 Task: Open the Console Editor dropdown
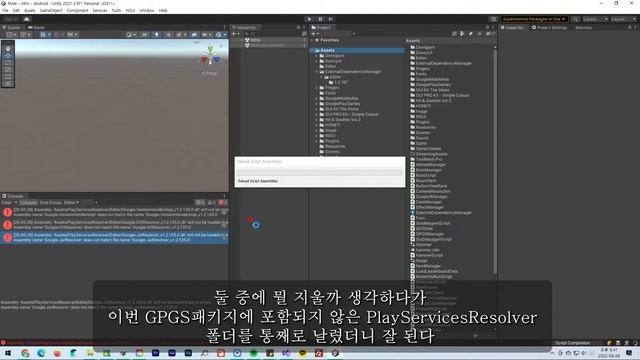coord(72,202)
